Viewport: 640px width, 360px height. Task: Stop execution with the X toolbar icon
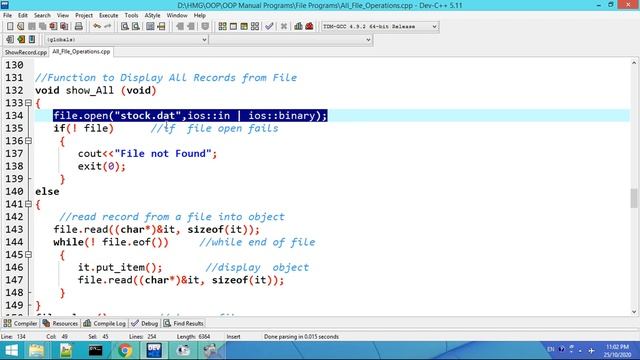284,27
